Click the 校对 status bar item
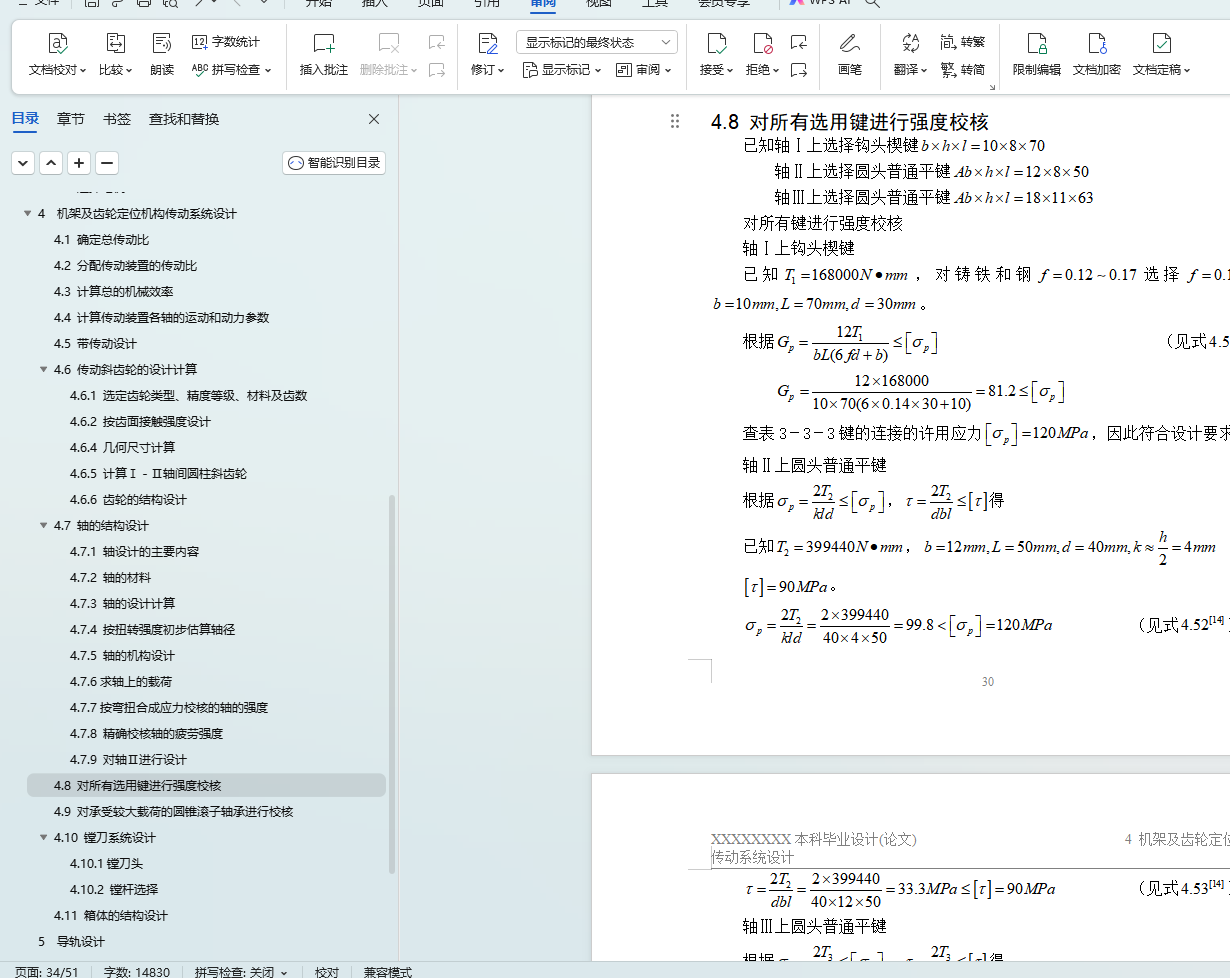 coord(327,971)
